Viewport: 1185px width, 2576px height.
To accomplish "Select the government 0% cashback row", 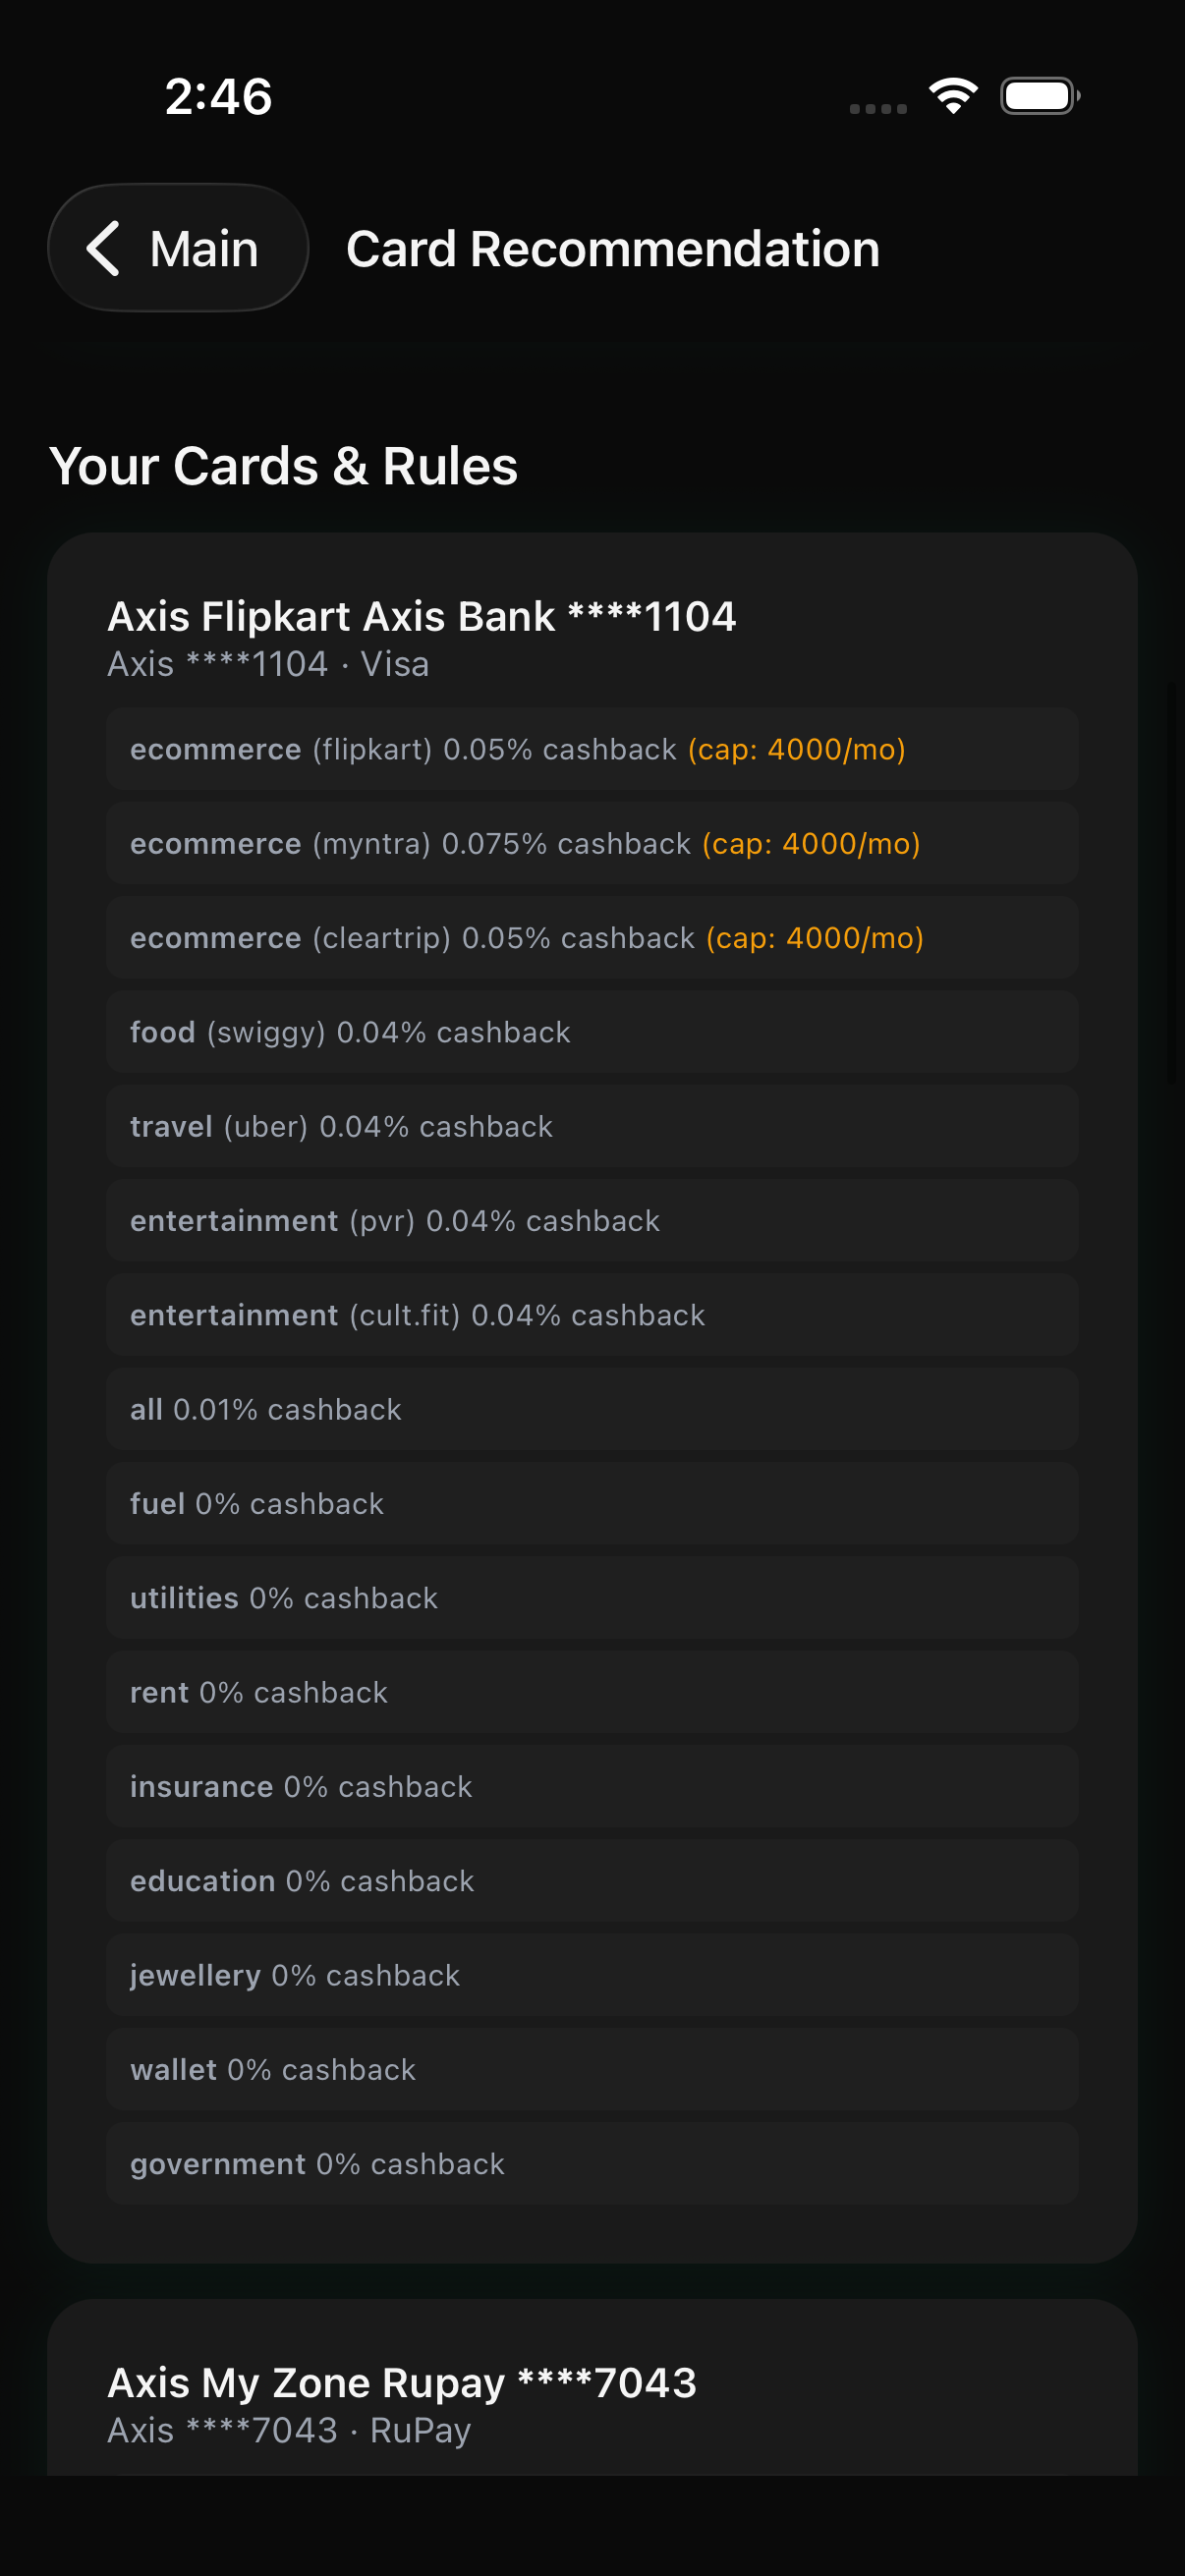I will click(x=591, y=2163).
